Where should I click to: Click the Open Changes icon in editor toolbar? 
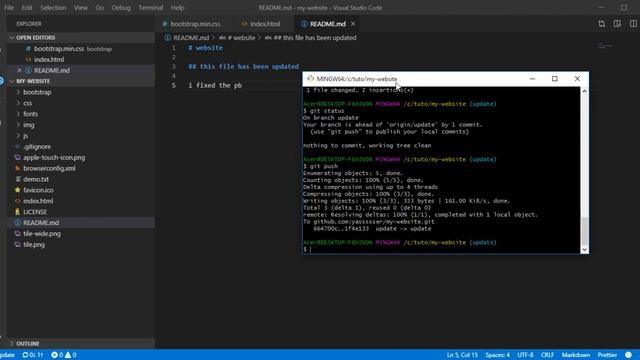[602, 24]
